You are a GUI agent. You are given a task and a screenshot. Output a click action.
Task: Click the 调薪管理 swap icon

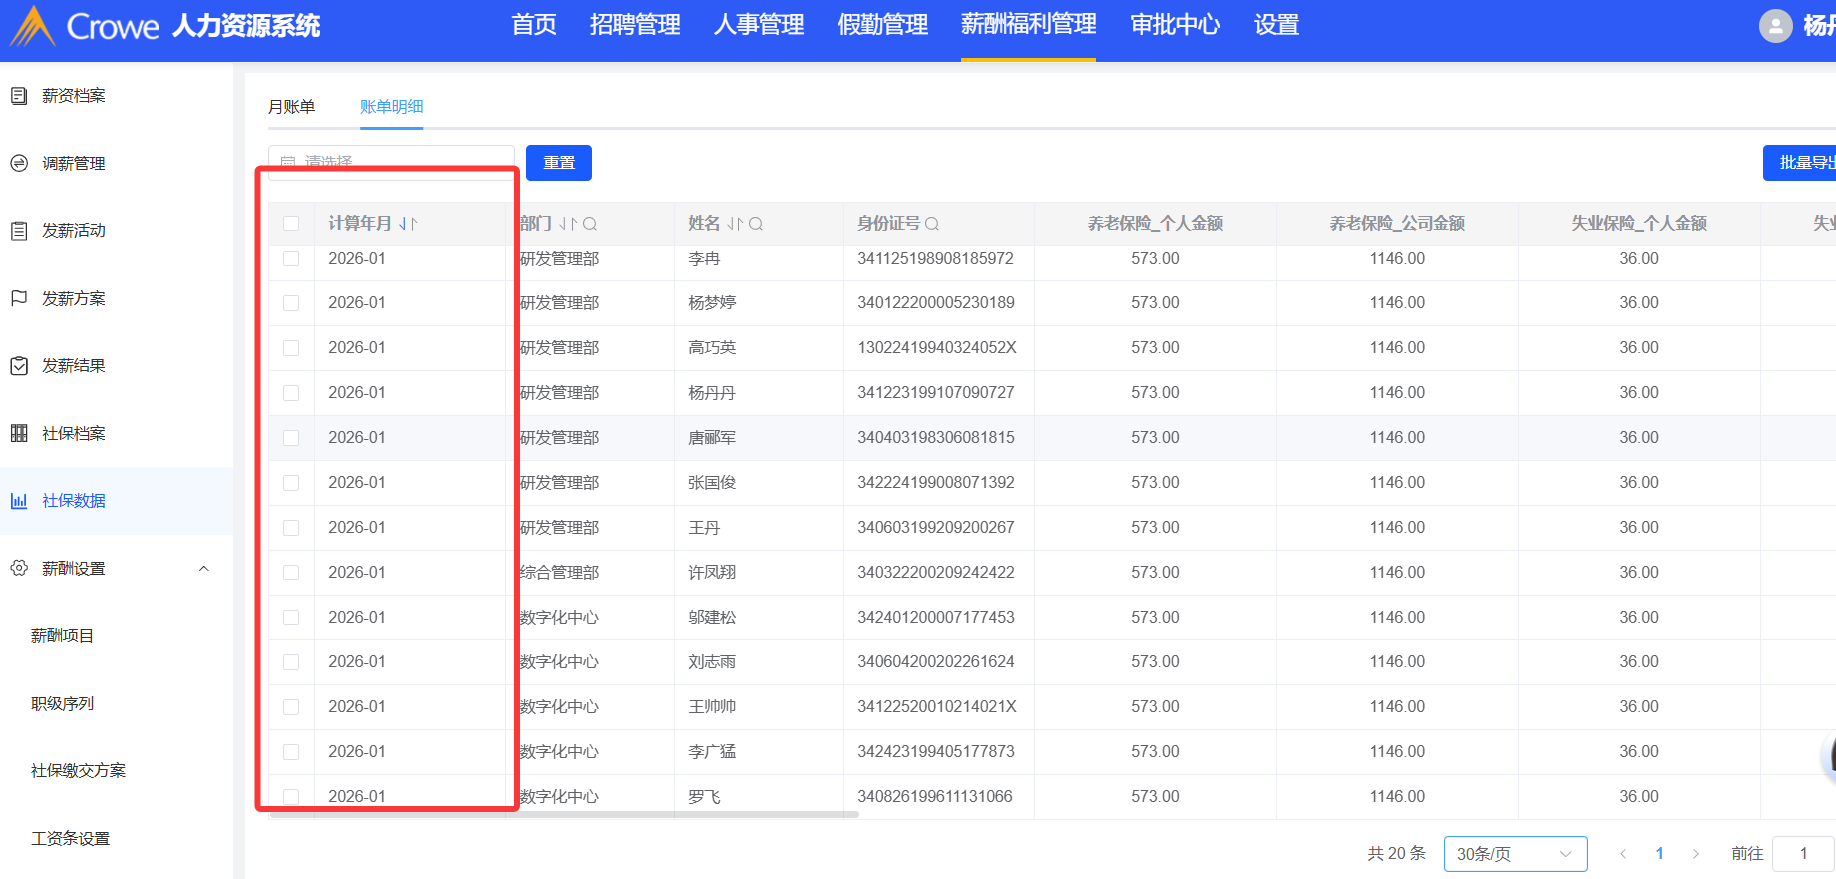point(19,163)
